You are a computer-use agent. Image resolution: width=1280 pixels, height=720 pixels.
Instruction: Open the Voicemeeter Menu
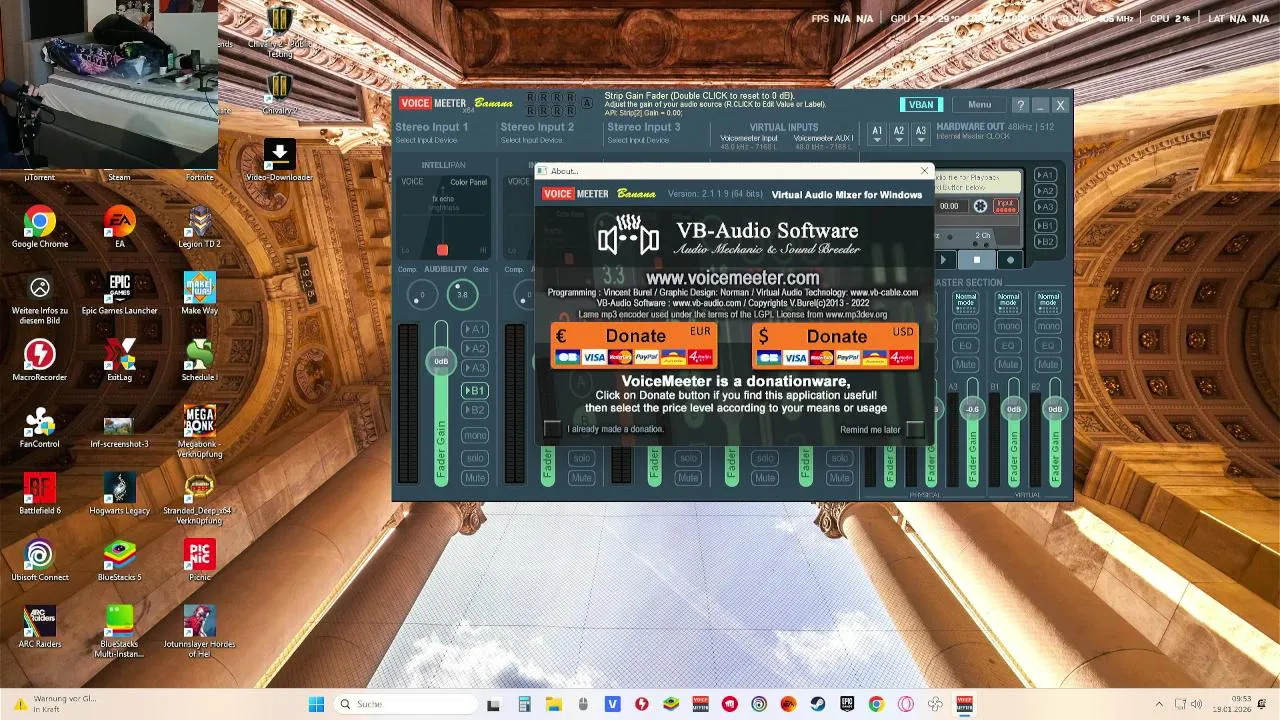[979, 105]
